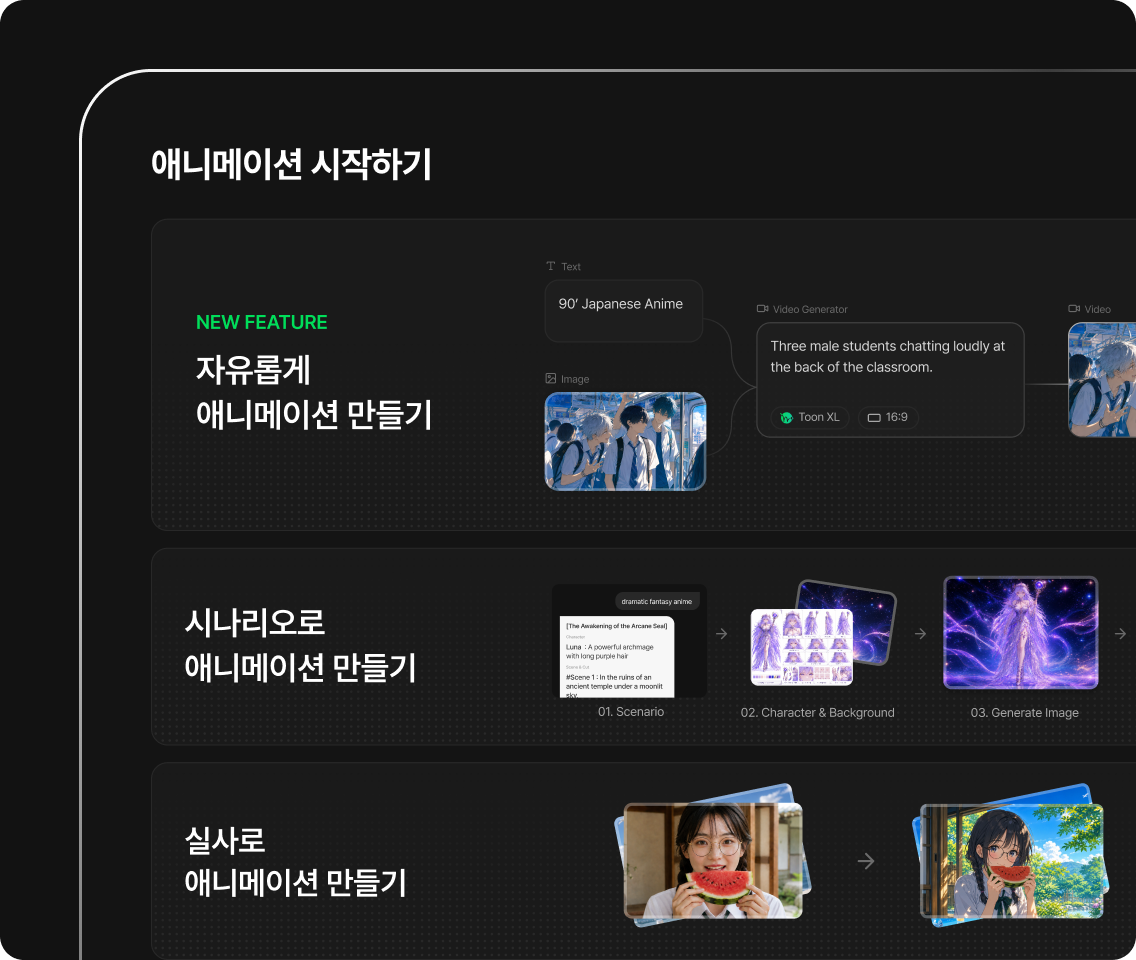Screen dimensions: 1136x960
Task: Click the arrow between Scenario and Character steps
Action: point(722,634)
